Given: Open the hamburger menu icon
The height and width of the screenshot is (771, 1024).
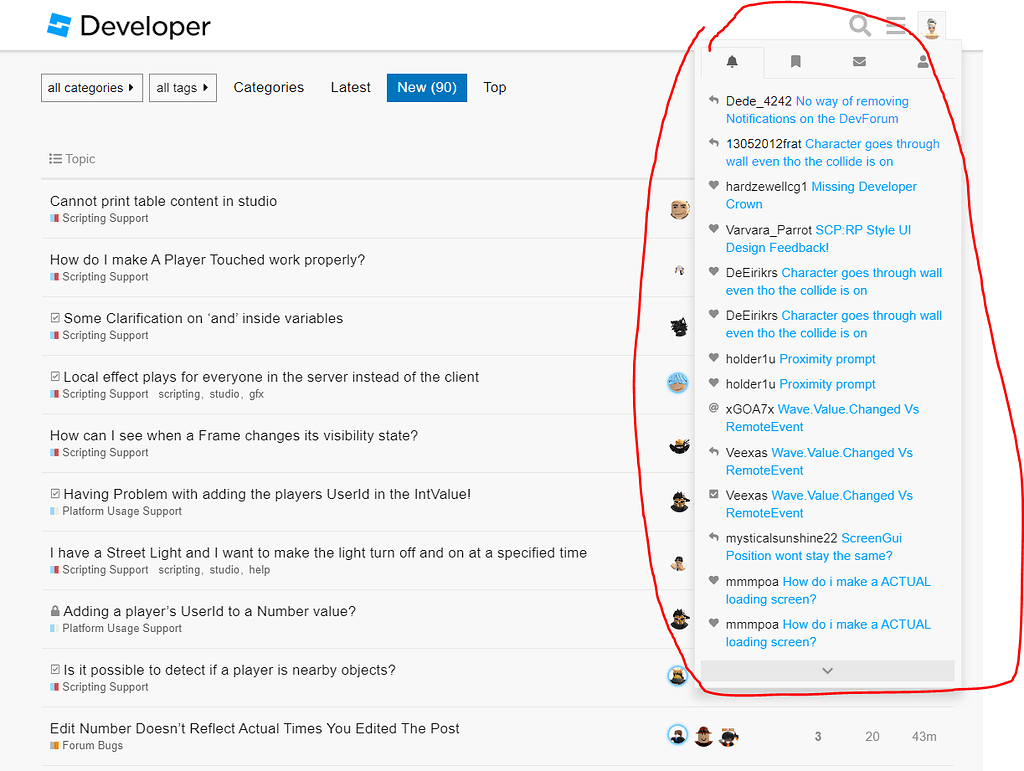Looking at the screenshot, I should [x=897, y=26].
